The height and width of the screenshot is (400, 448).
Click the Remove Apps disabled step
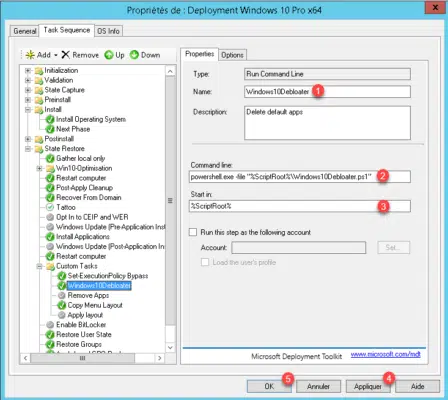88,295
